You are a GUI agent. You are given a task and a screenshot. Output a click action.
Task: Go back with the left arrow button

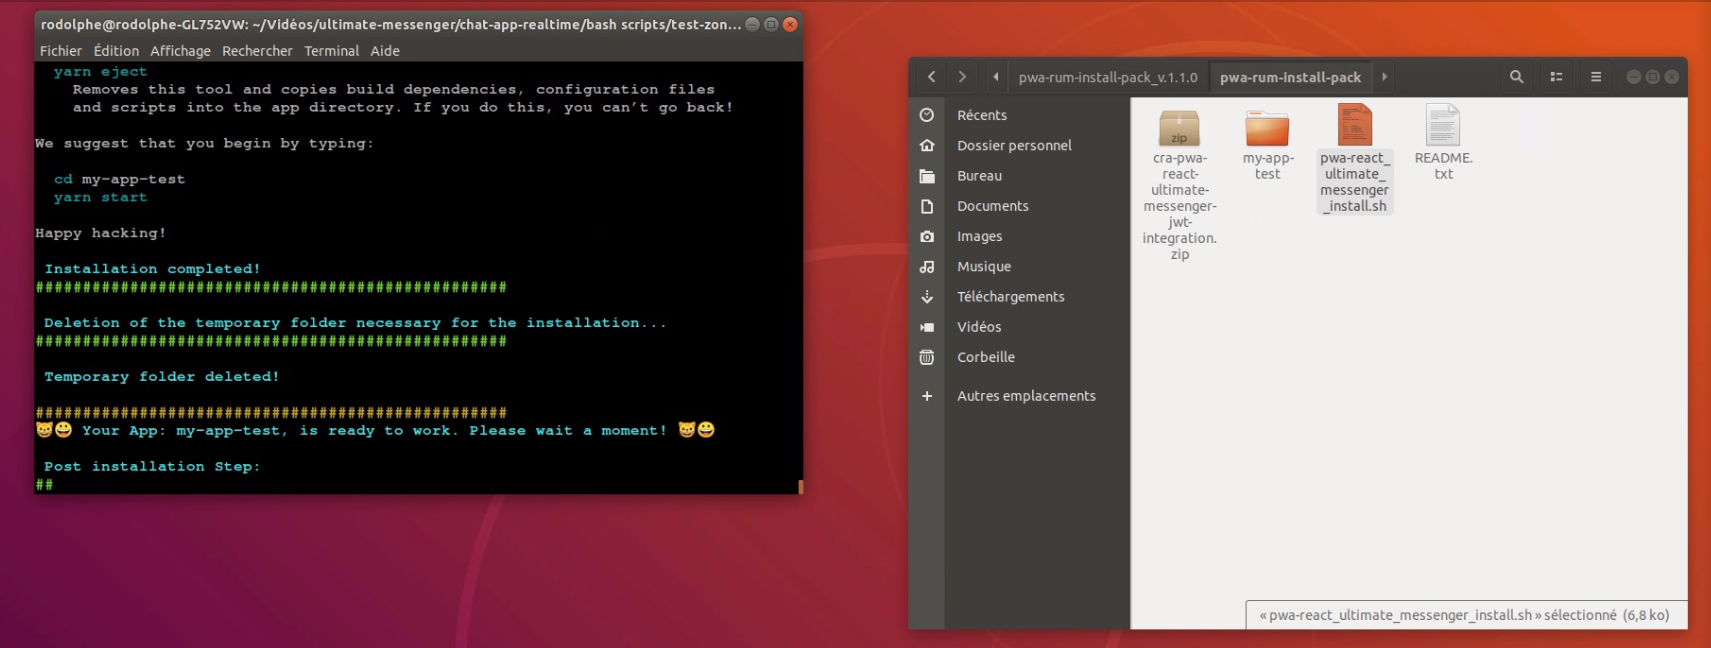[931, 77]
